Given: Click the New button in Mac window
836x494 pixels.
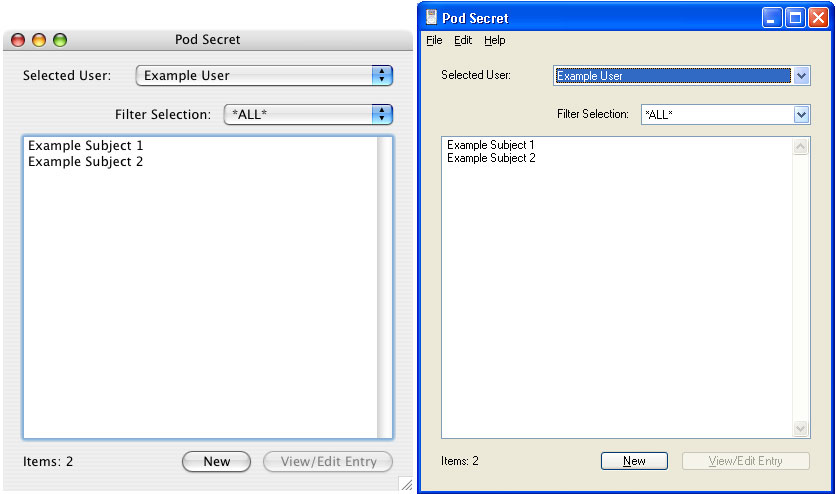Looking at the screenshot, I should pos(216,461).
